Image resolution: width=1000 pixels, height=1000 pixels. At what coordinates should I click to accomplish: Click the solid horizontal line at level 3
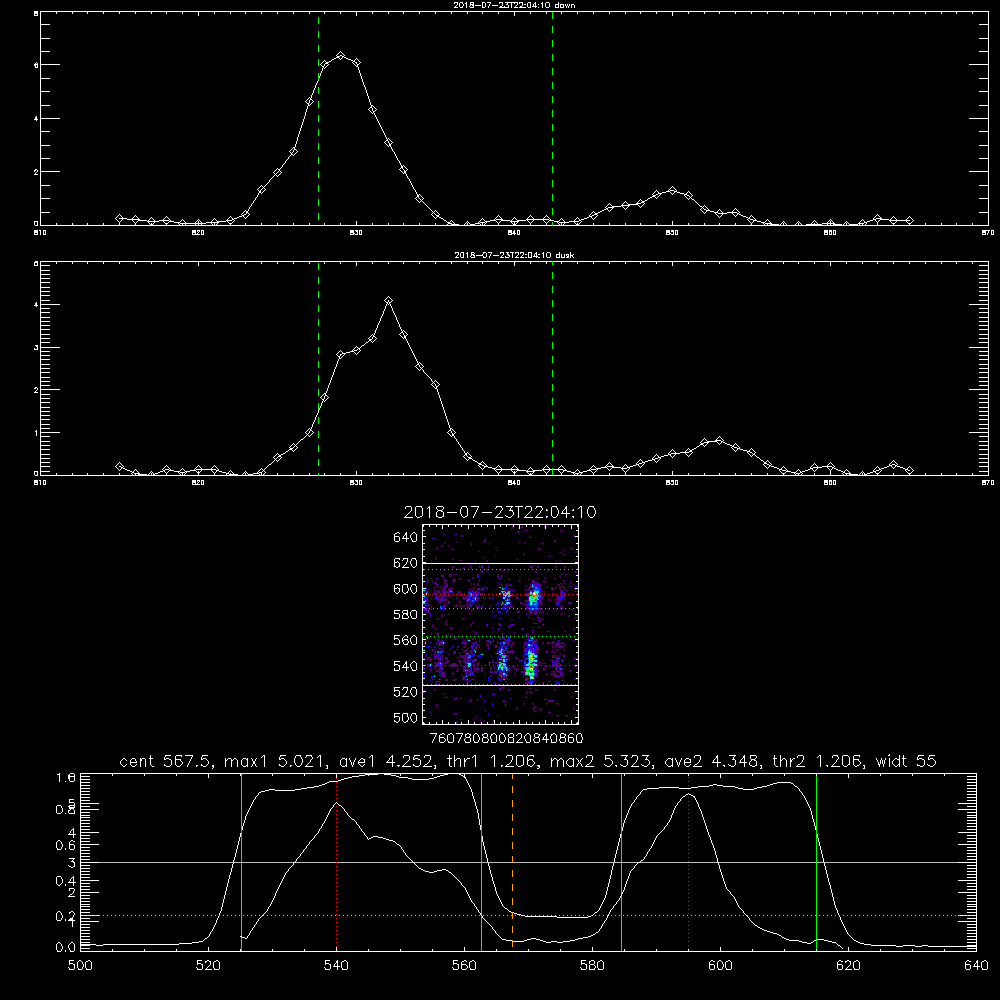[x=528, y=862]
